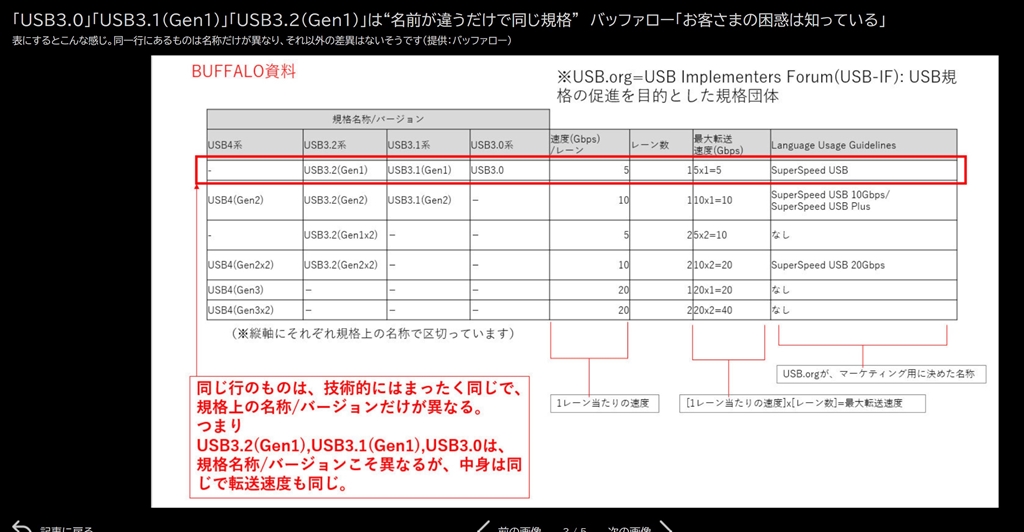This screenshot has height=532, width=1024.
Task: Click the back arrow icon to return to article
Action: (22, 526)
